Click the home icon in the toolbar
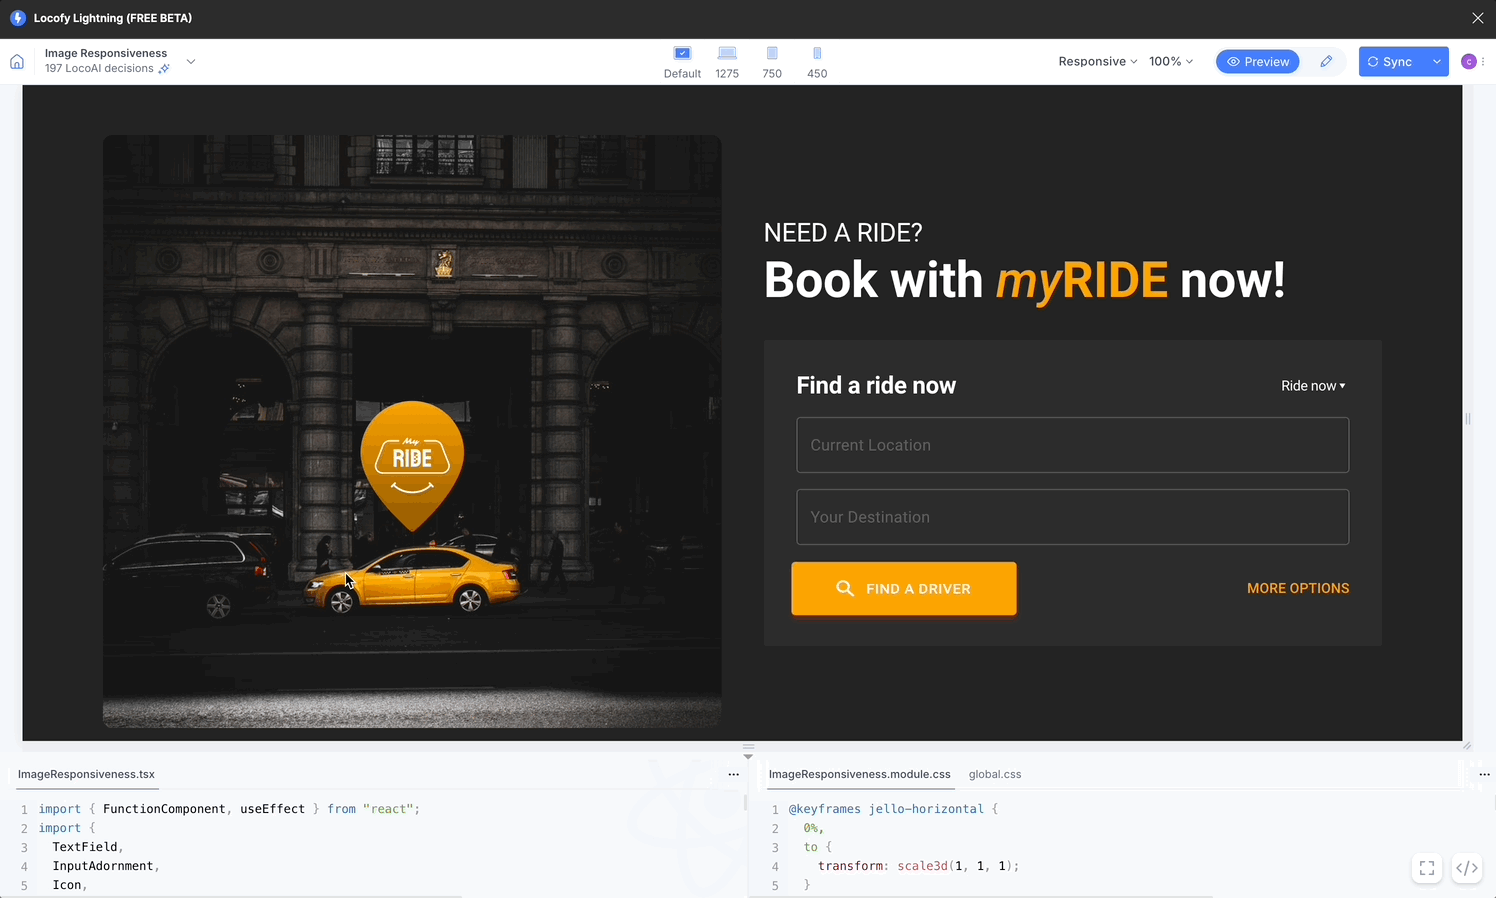The image size is (1496, 898). click(x=17, y=62)
